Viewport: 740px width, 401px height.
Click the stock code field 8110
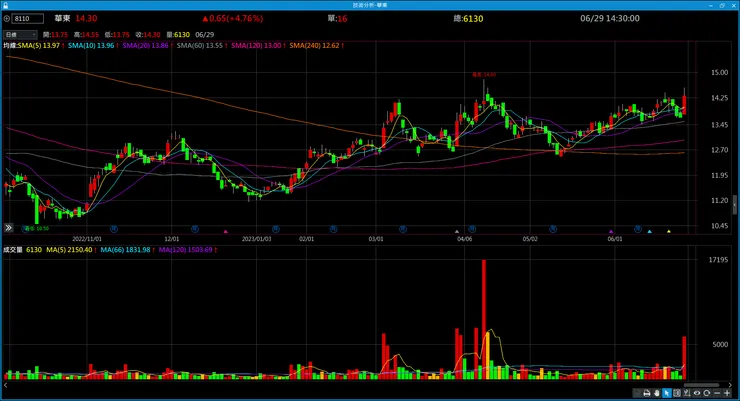(x=28, y=19)
